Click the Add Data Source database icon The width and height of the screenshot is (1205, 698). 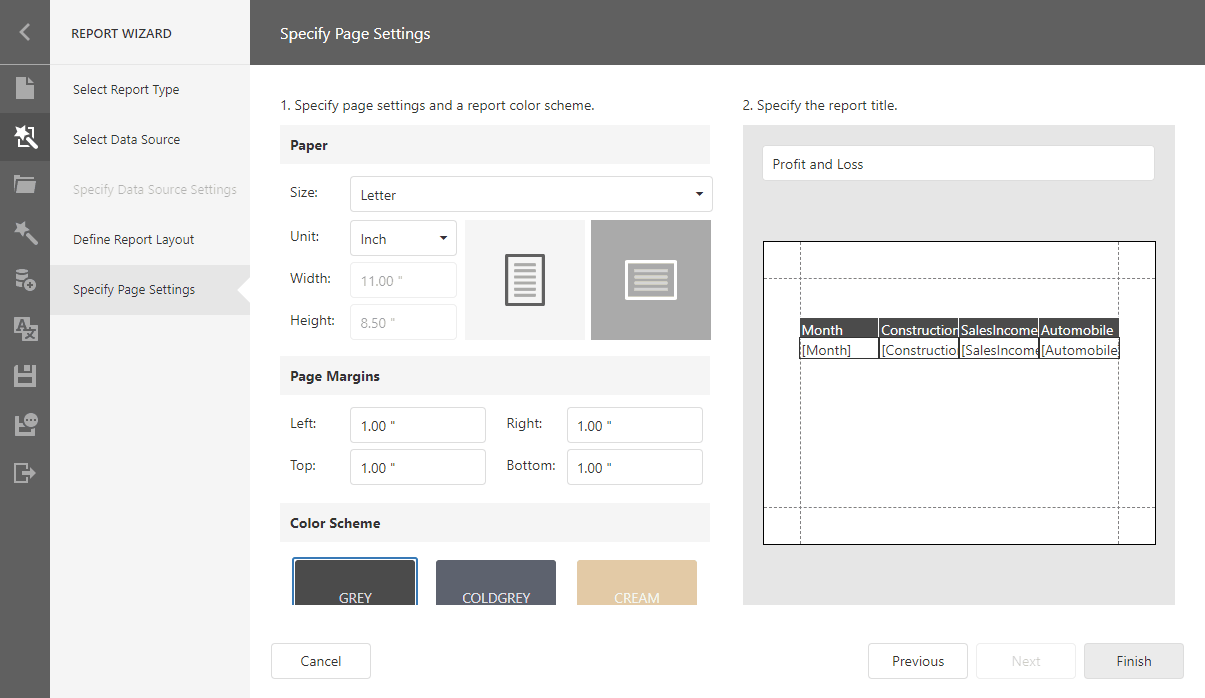click(x=24, y=281)
